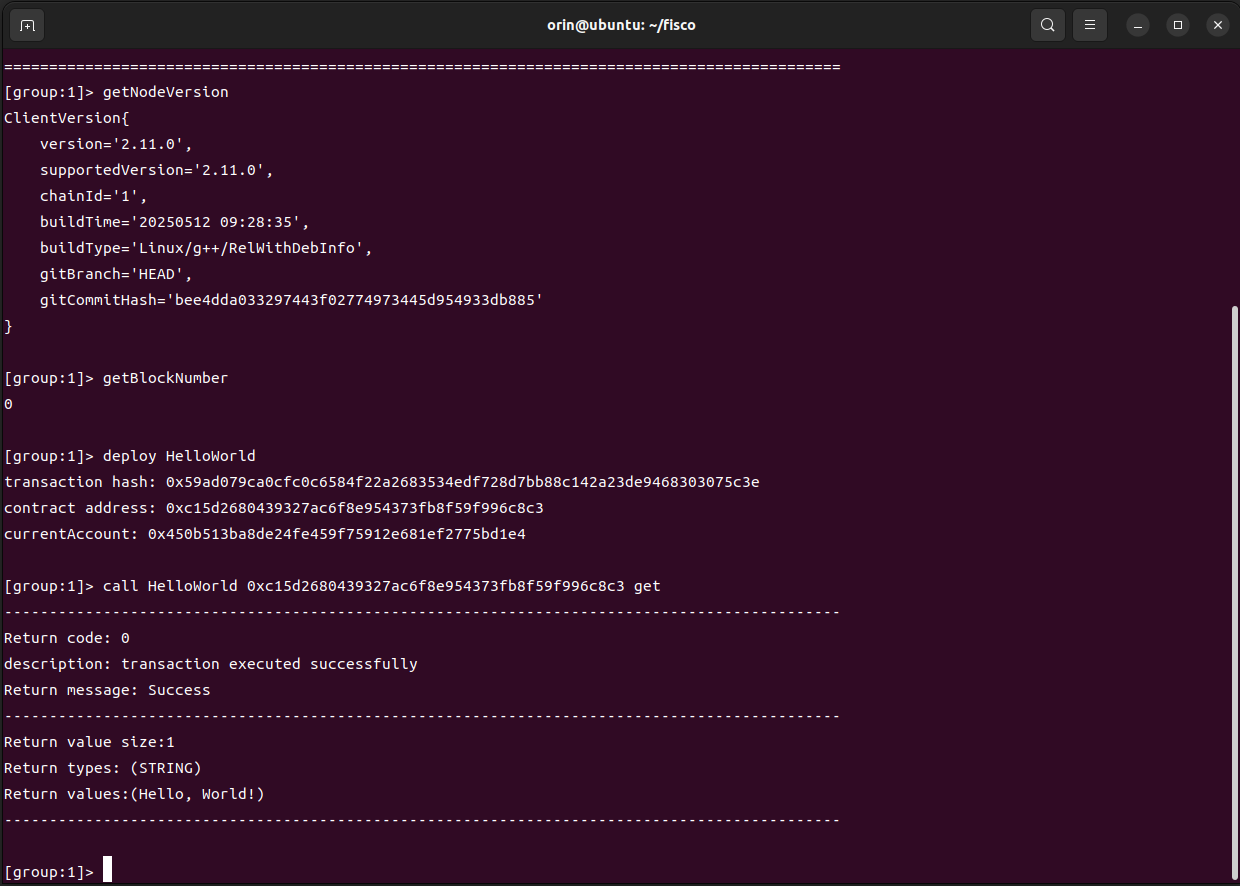
Task: Close the terminal window
Action: pos(1217,25)
